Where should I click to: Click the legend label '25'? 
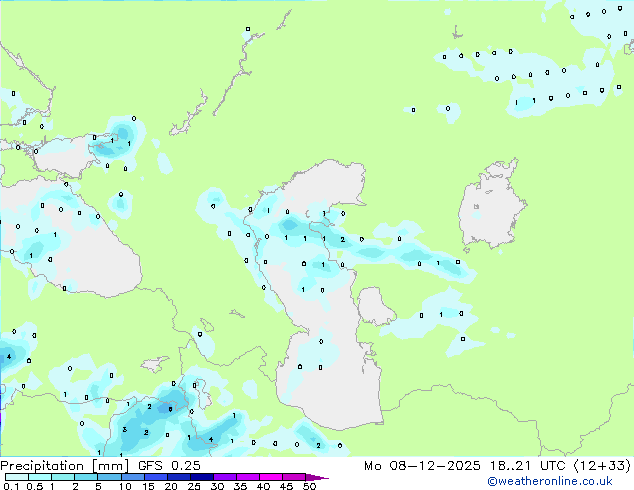pyautogui.click(x=194, y=486)
